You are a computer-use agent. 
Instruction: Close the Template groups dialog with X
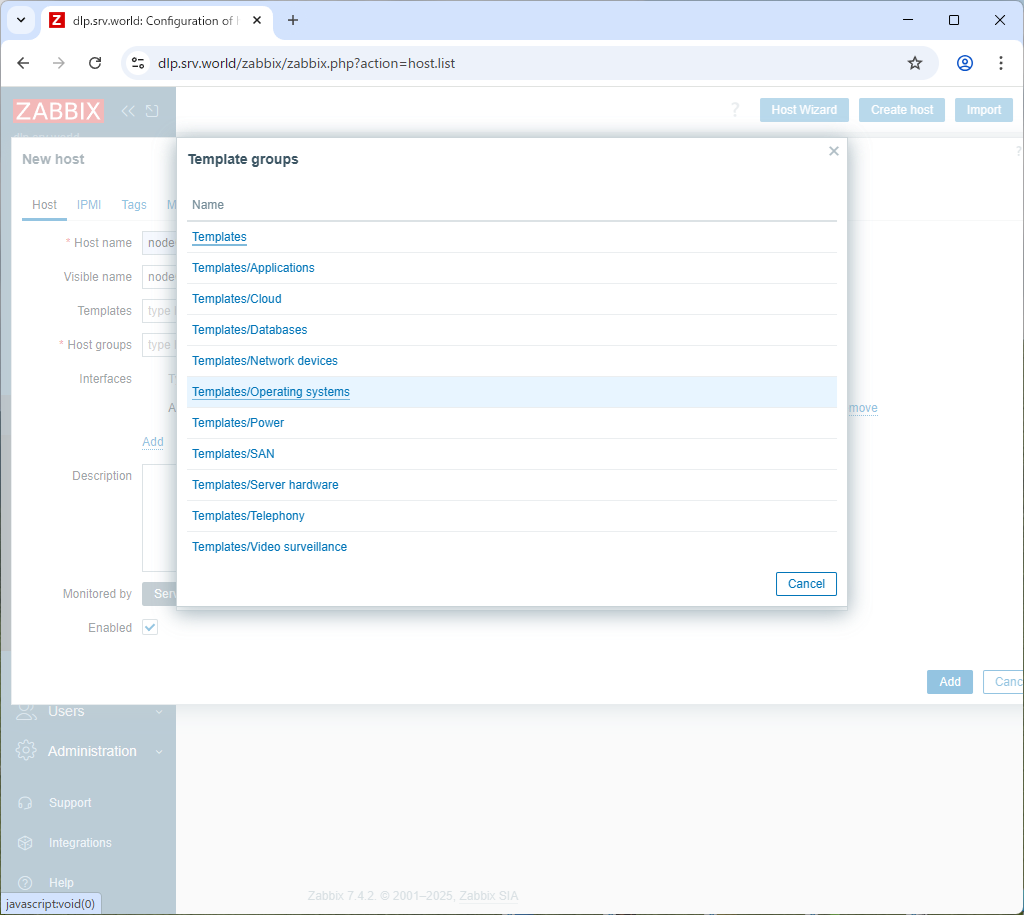[x=833, y=151]
